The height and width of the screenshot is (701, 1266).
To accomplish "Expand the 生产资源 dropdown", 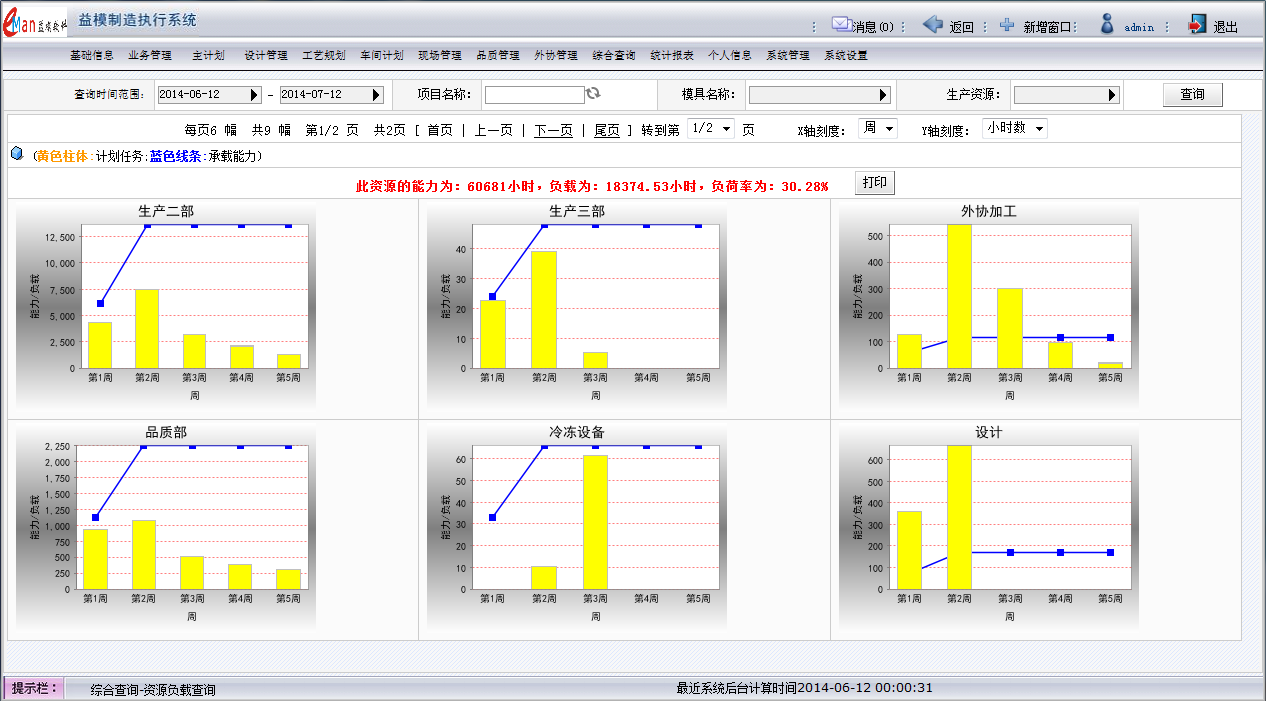I will 1112,95.
